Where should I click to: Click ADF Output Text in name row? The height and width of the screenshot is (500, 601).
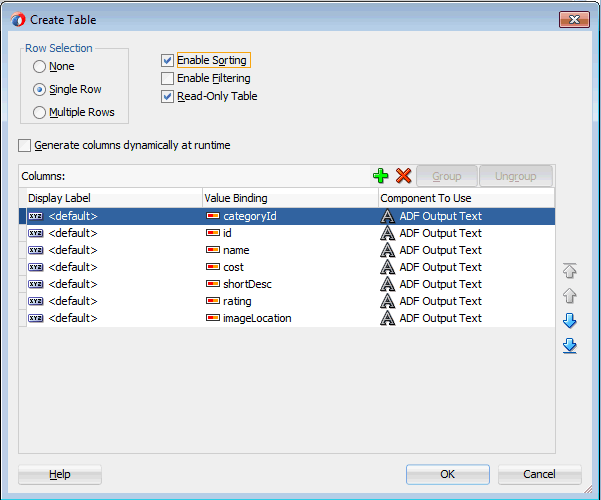(440, 250)
